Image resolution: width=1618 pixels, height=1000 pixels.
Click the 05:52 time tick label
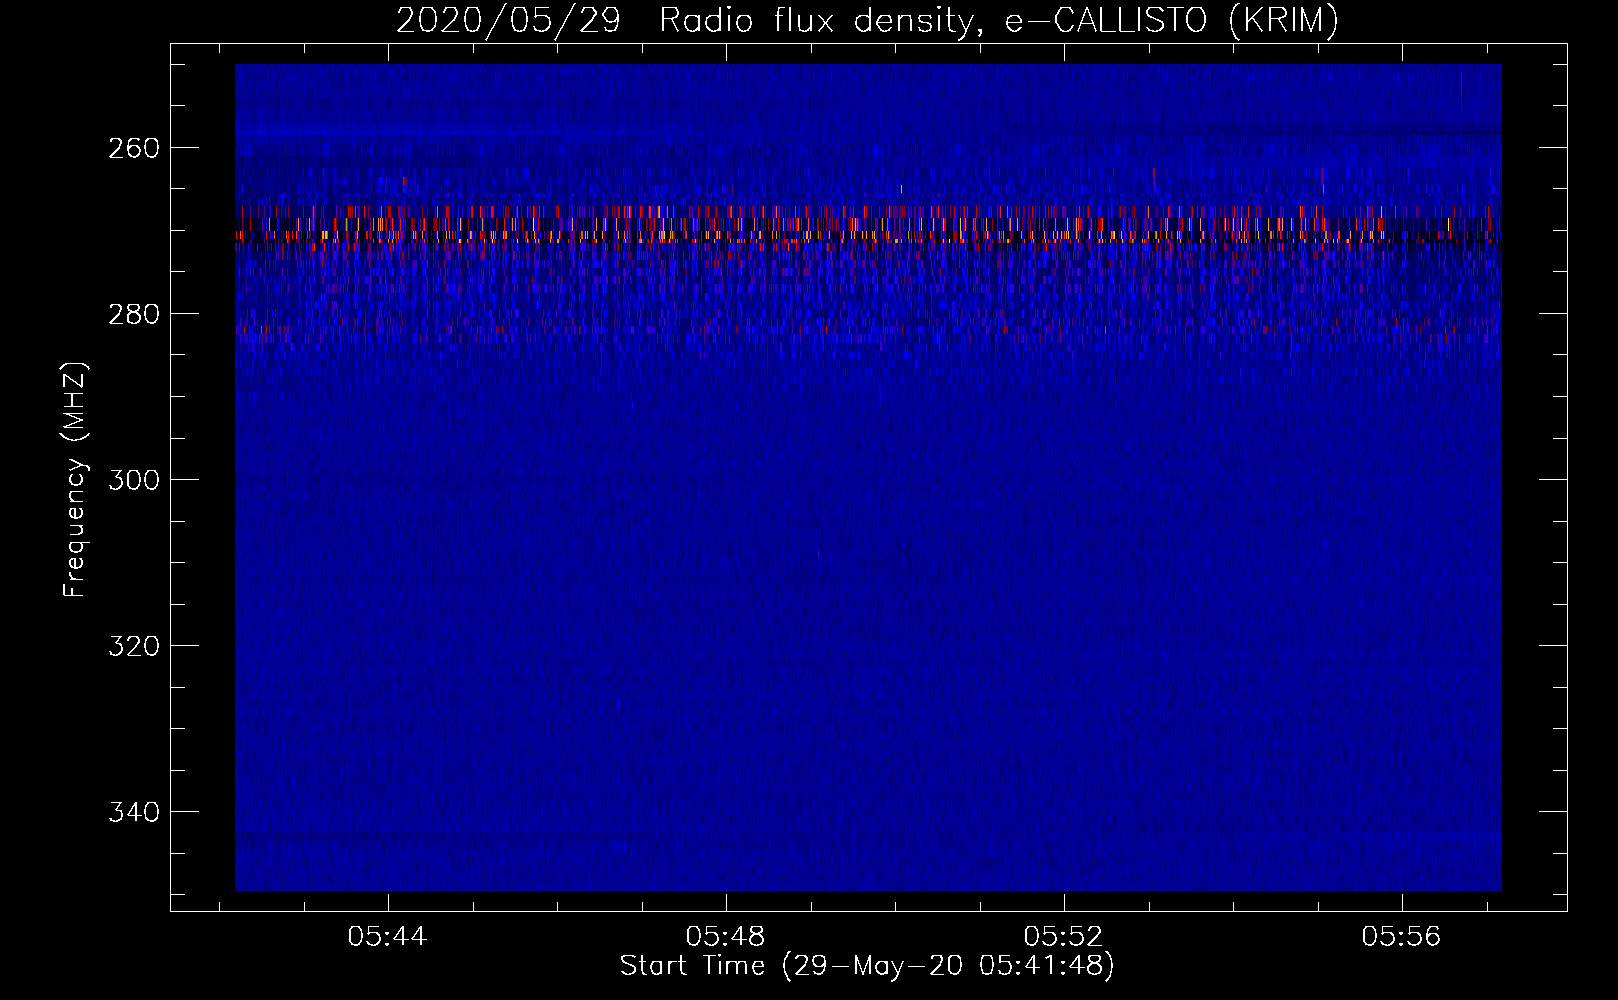(1064, 937)
